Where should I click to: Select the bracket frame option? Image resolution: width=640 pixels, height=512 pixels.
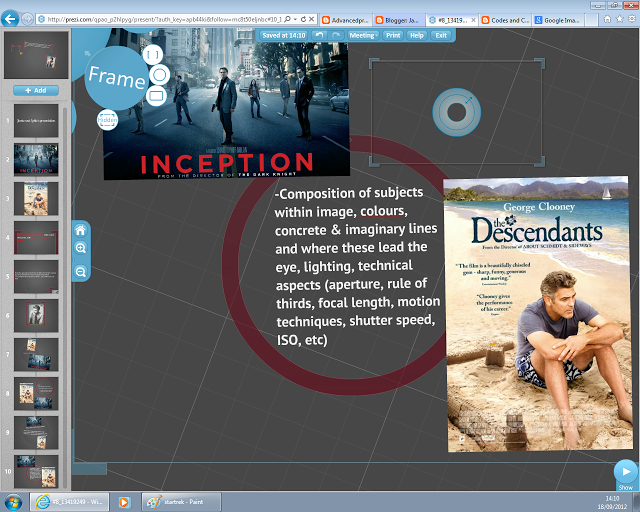pyautogui.click(x=153, y=54)
